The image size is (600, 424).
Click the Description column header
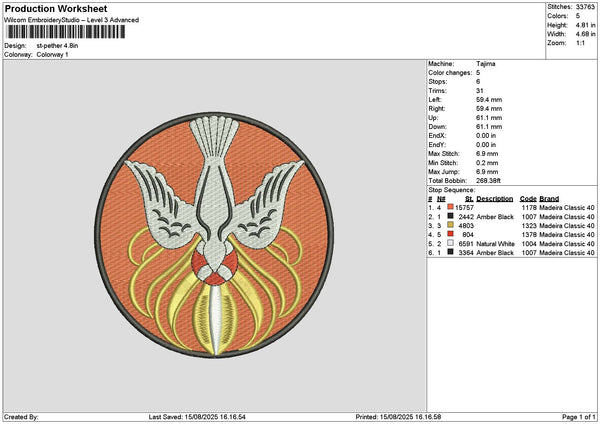494,198
